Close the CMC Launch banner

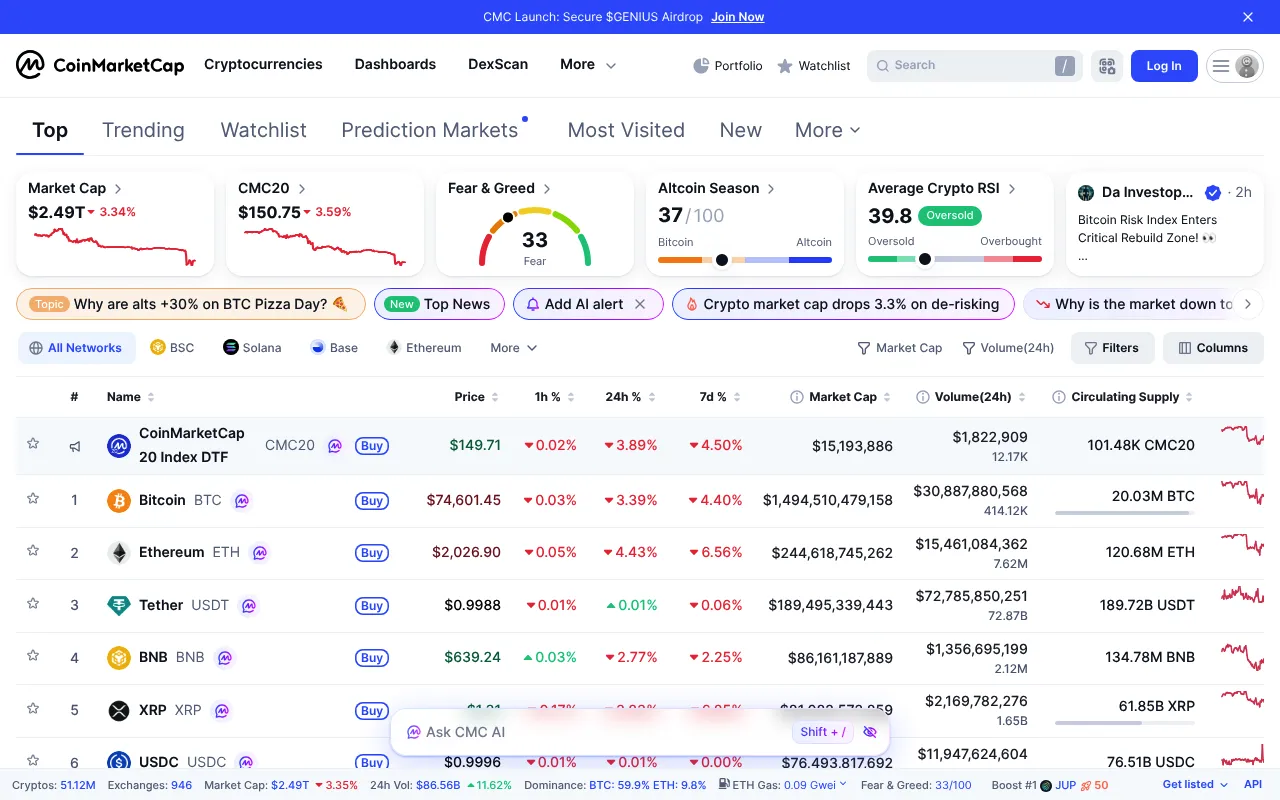point(1248,17)
